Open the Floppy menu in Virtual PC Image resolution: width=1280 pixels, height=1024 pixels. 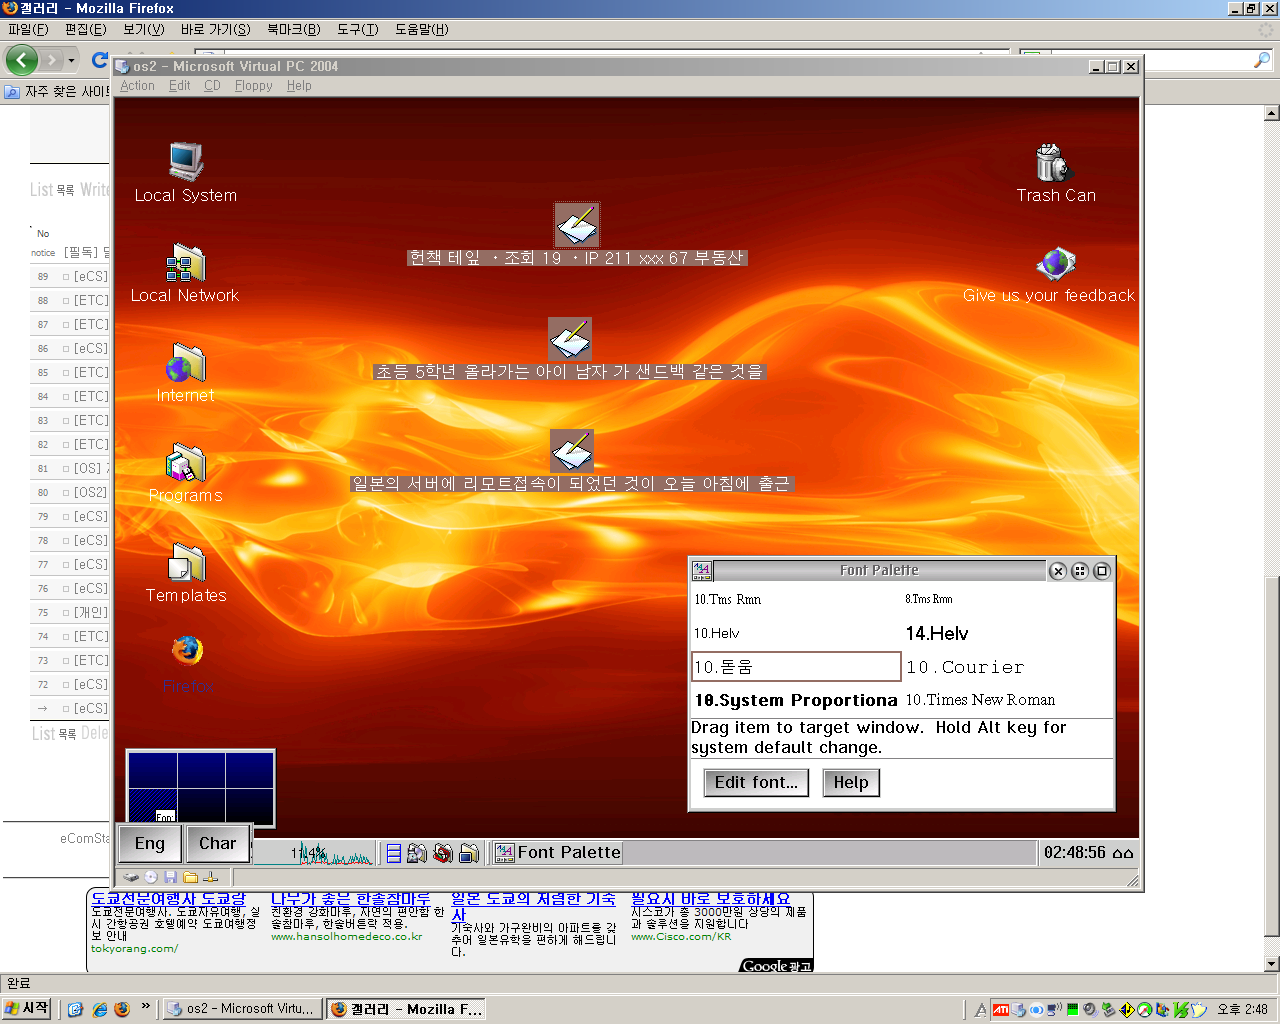point(253,86)
